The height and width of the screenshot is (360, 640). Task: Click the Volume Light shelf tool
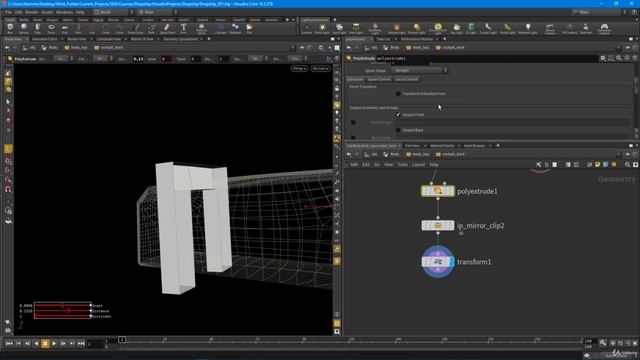pyautogui.click(x=396, y=28)
